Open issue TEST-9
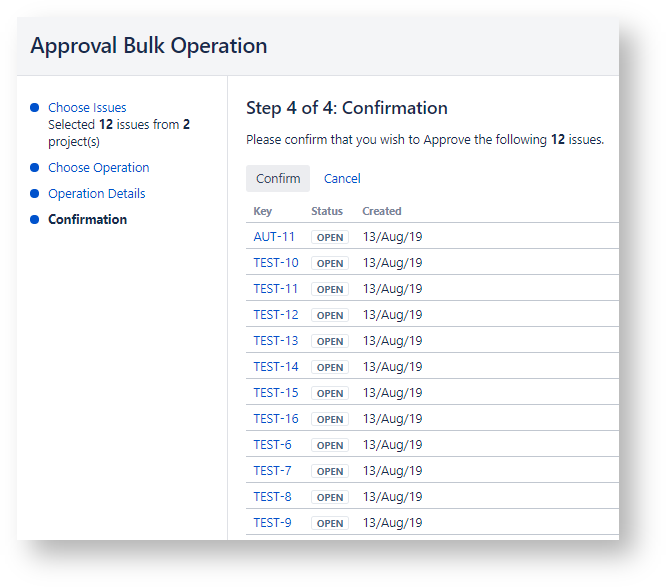This screenshot has width=667, height=588. [273, 523]
